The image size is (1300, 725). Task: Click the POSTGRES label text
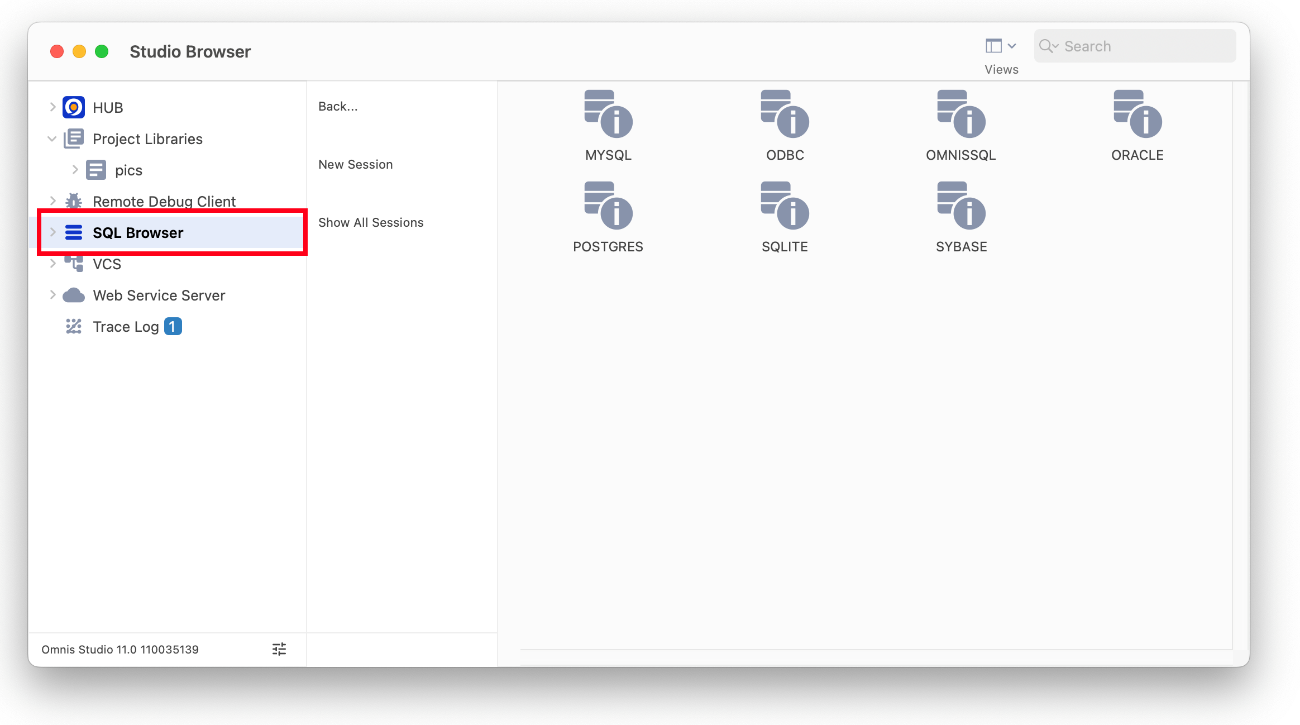pyautogui.click(x=608, y=247)
